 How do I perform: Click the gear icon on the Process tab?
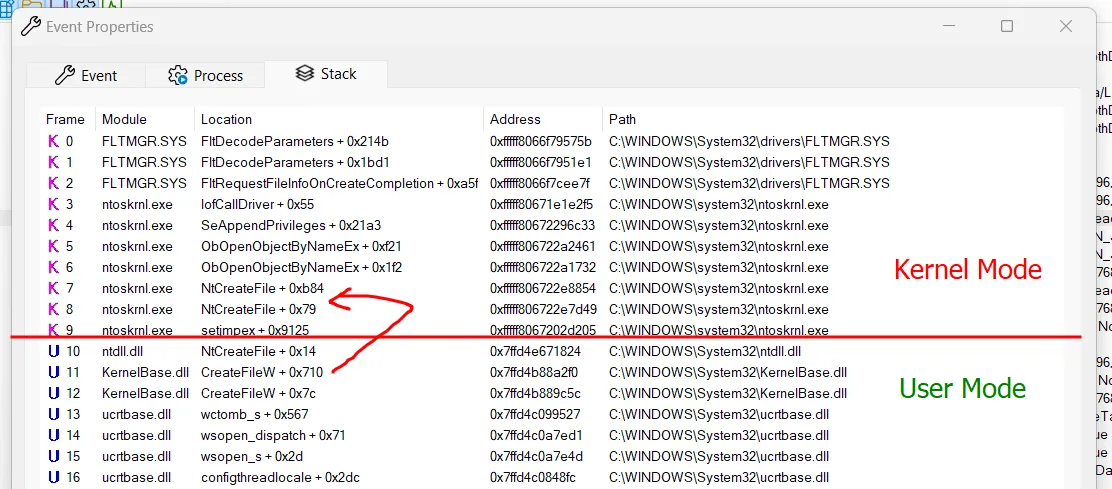[x=178, y=75]
